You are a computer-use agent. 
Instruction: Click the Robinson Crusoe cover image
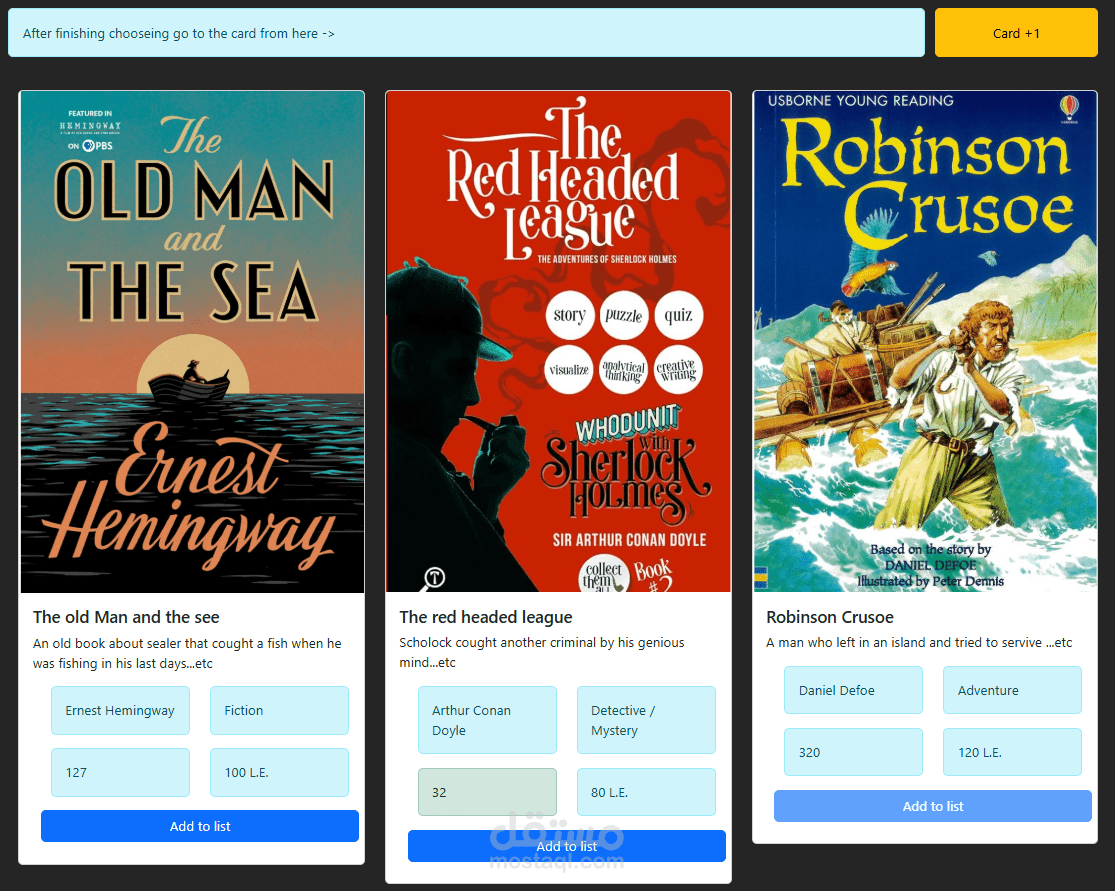[925, 341]
